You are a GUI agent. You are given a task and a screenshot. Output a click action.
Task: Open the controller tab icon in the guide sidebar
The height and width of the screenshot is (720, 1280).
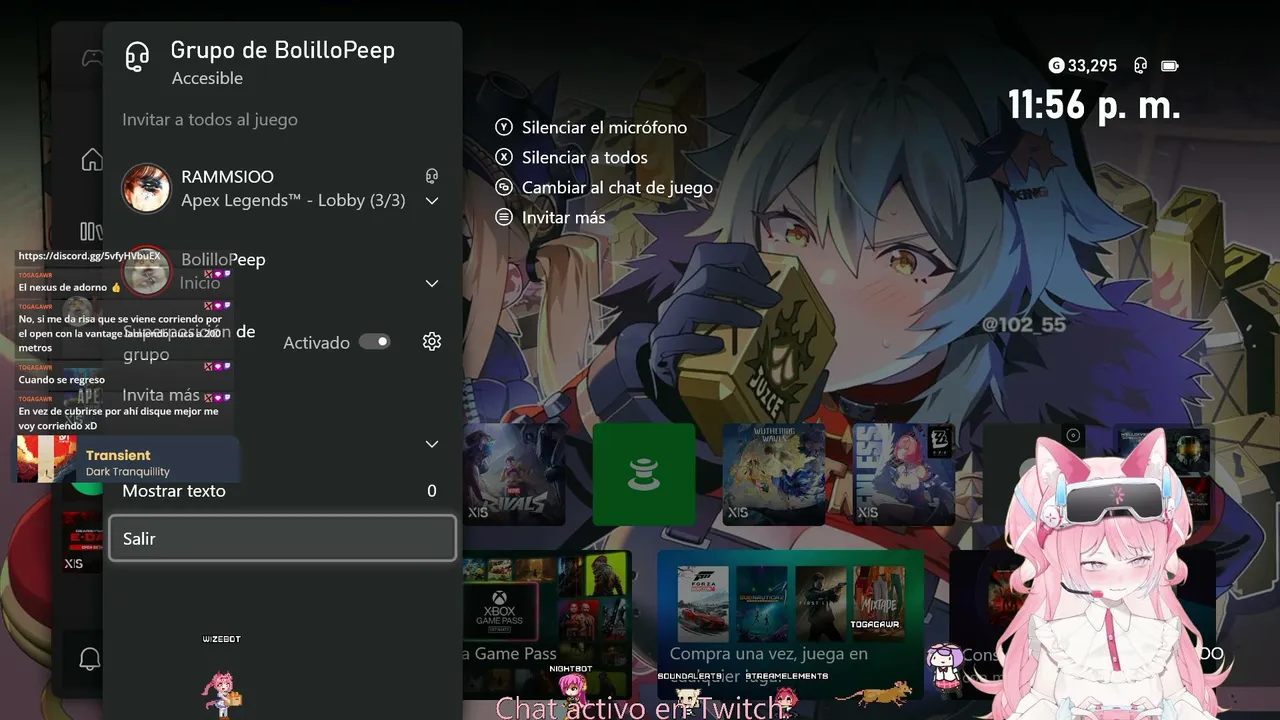[91, 58]
